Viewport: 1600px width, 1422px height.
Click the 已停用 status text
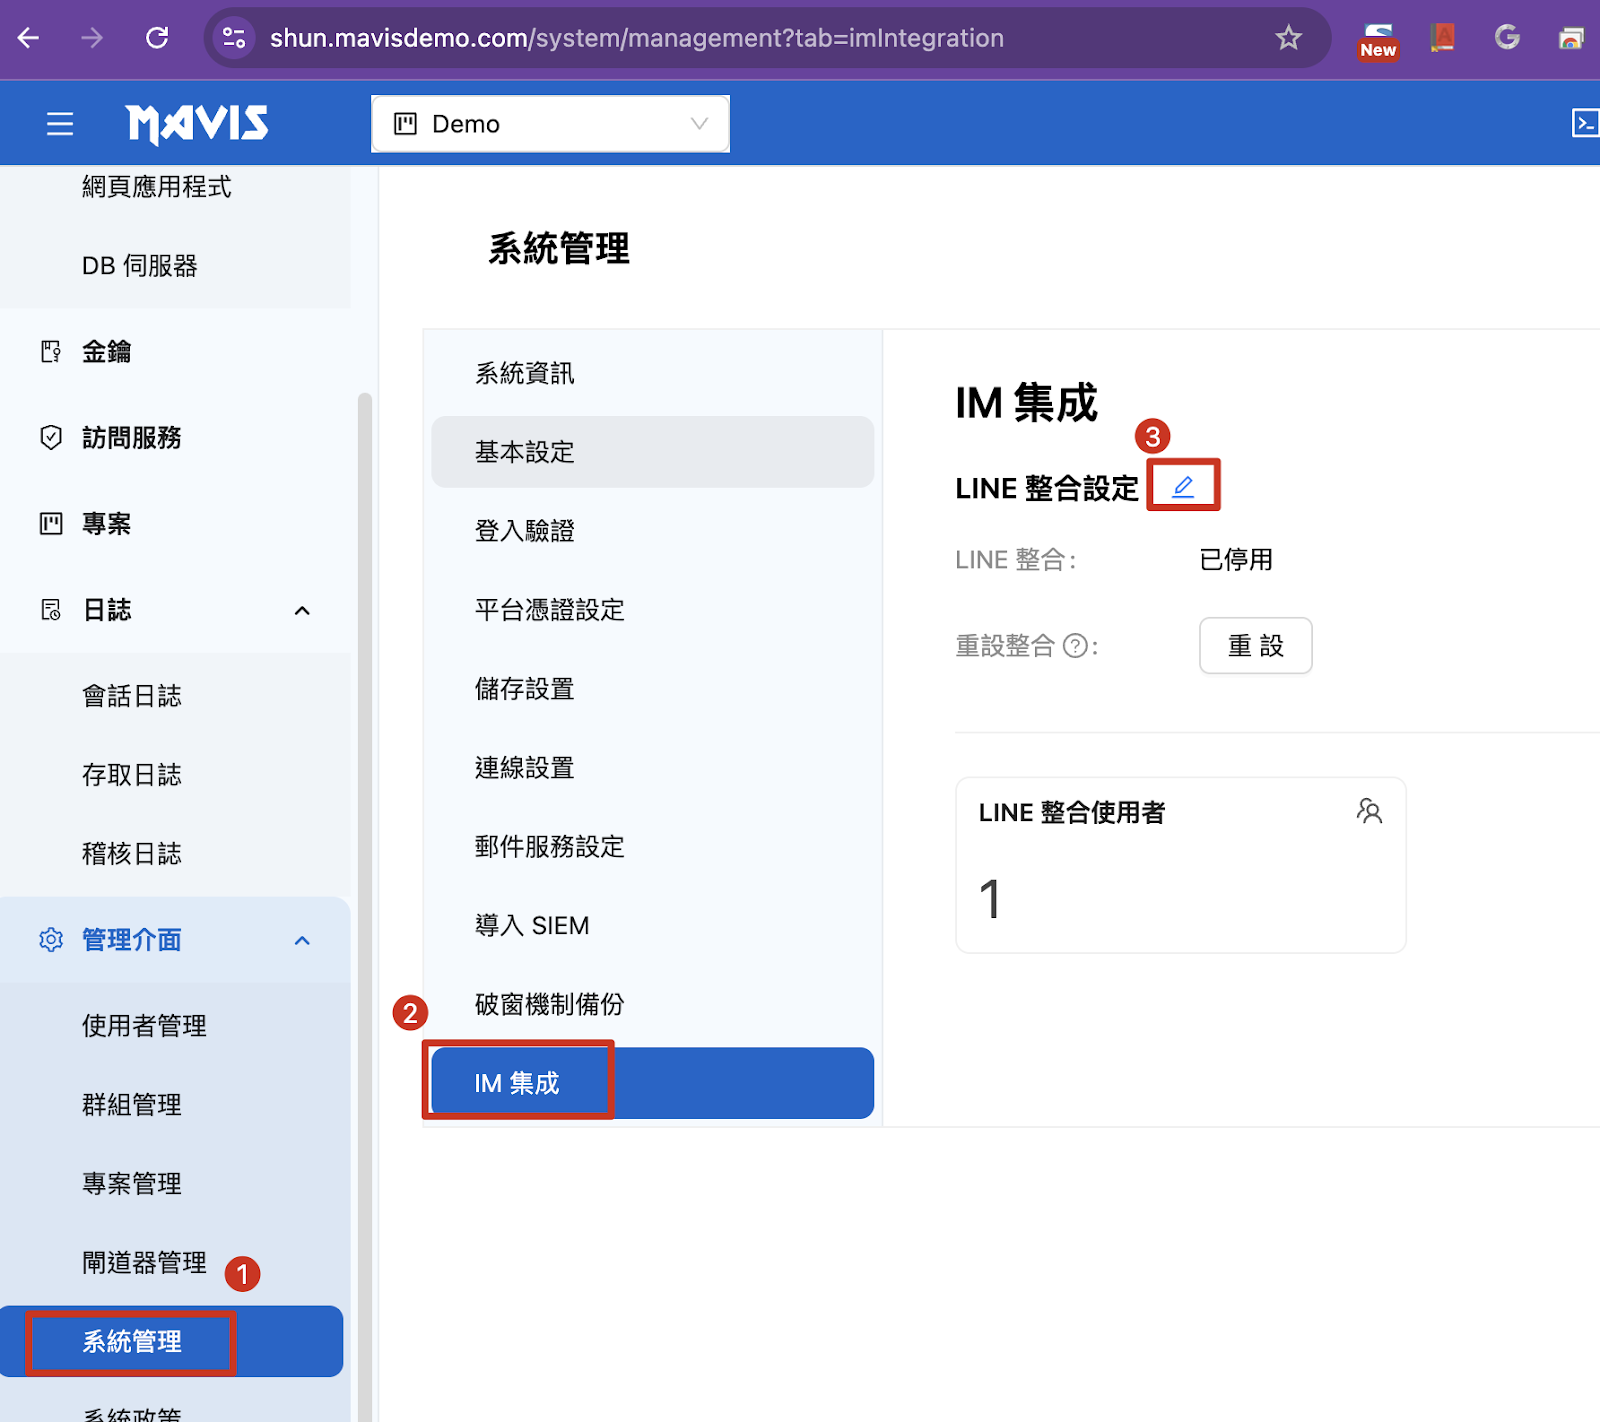tap(1236, 559)
